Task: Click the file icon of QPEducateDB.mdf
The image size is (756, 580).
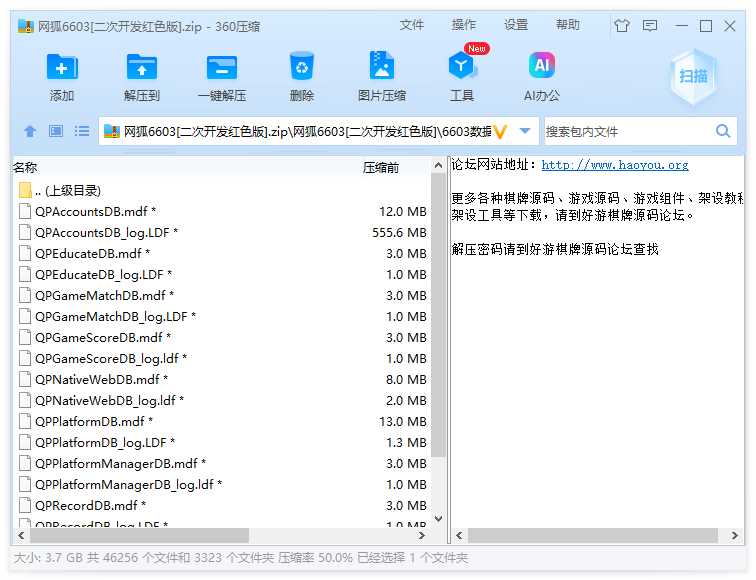Action: click(25, 253)
